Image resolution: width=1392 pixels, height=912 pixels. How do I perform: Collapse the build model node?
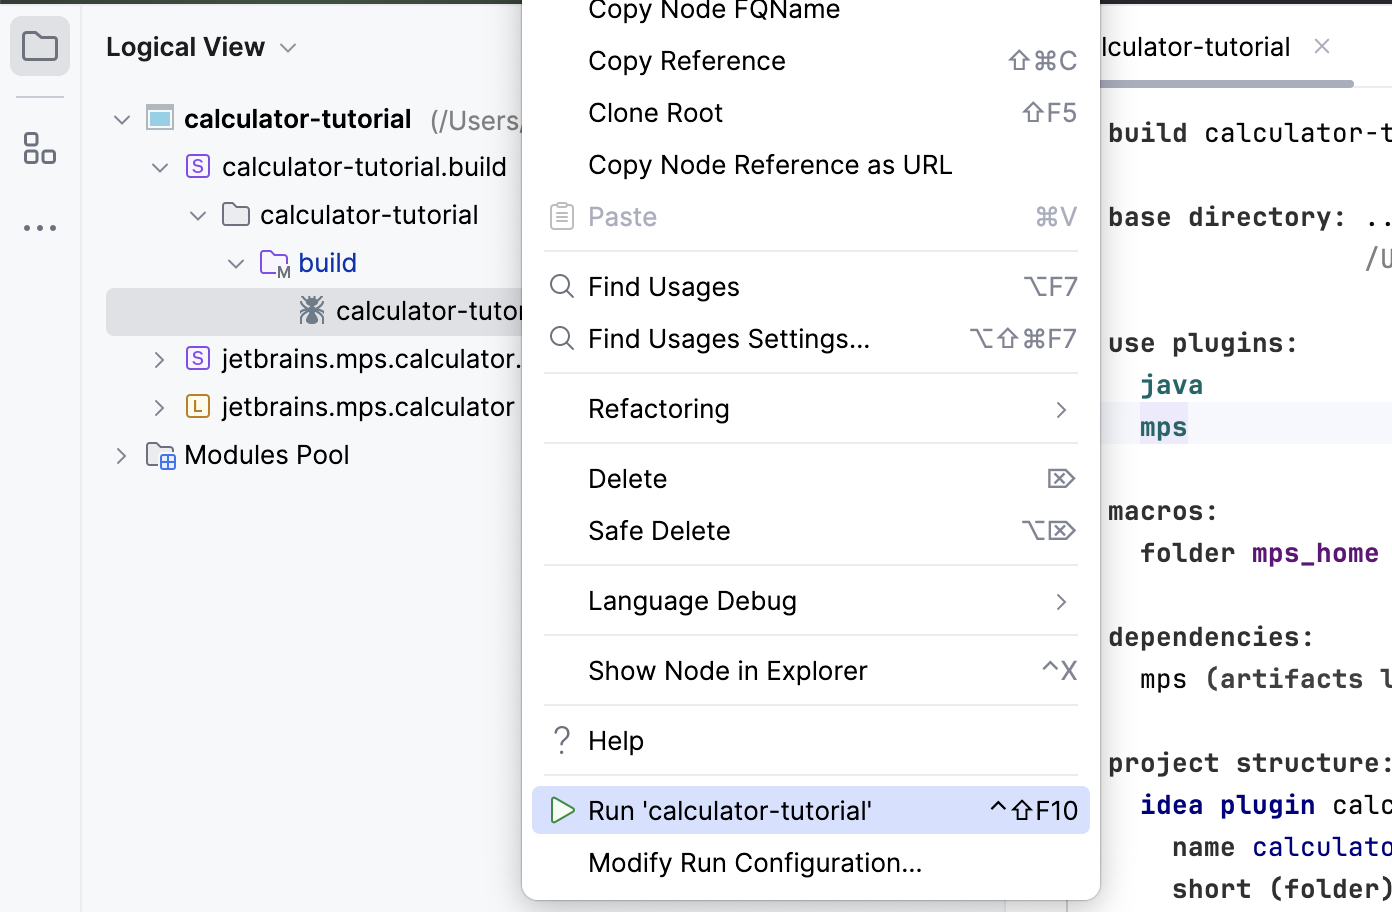236,264
